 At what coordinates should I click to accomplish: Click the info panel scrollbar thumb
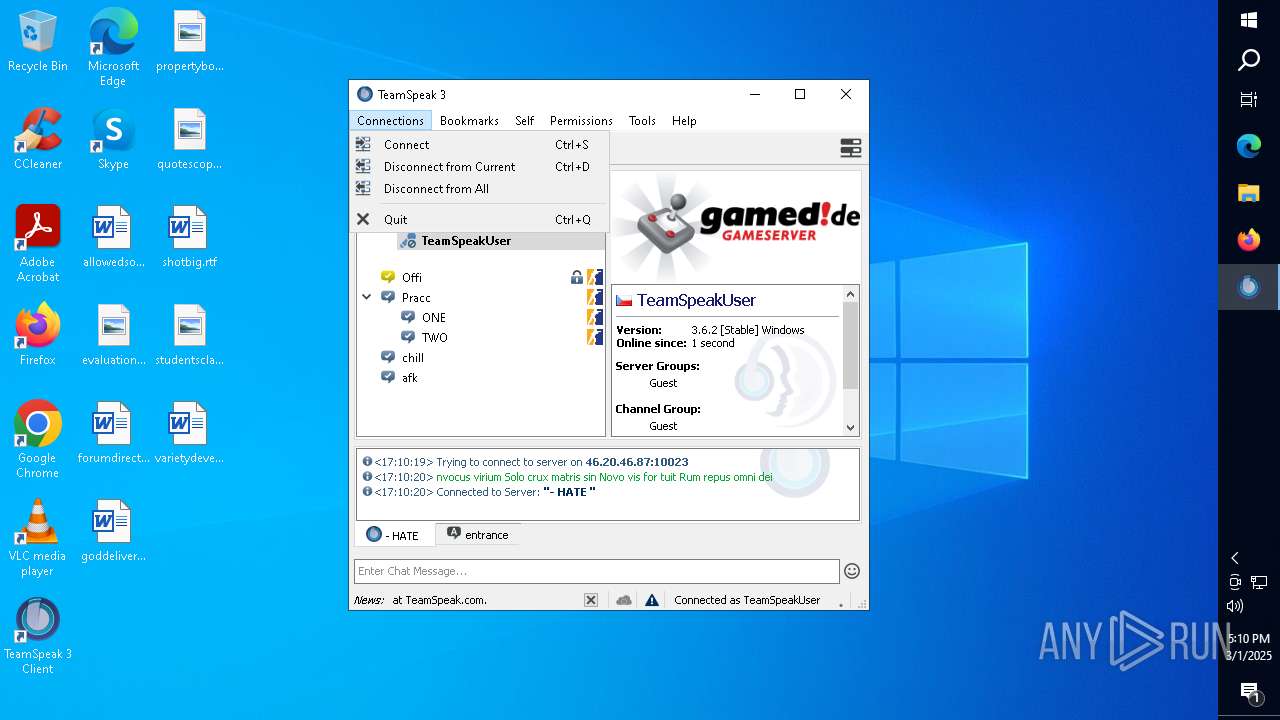point(851,345)
